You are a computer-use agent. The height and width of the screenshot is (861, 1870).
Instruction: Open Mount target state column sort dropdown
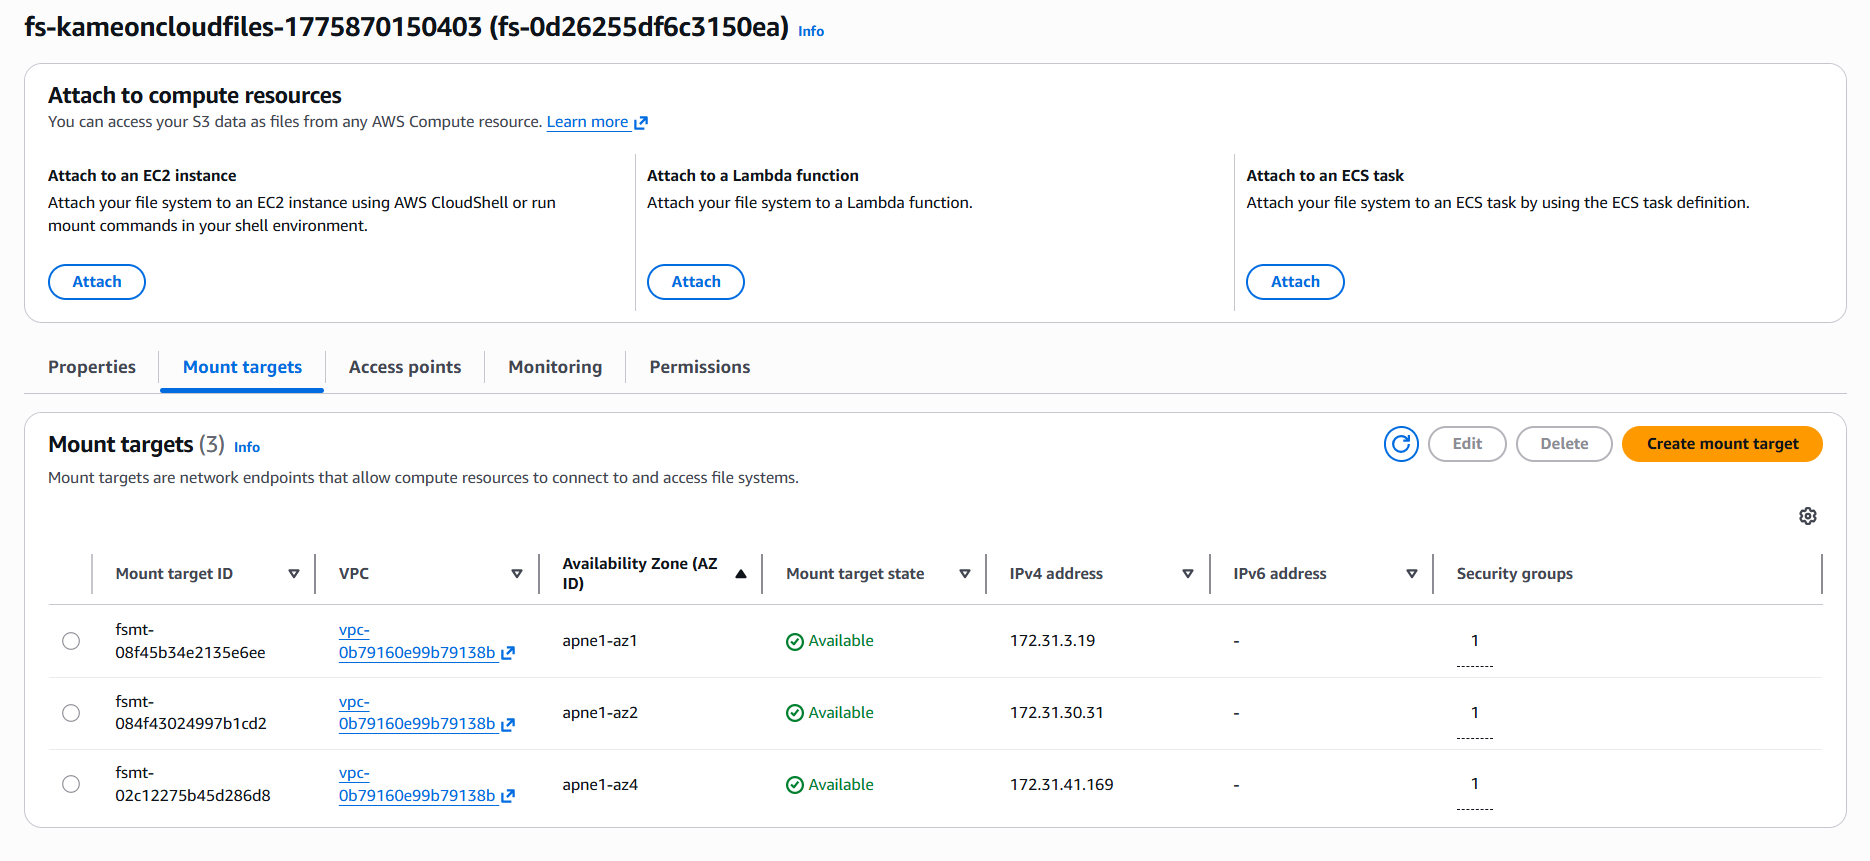click(965, 574)
